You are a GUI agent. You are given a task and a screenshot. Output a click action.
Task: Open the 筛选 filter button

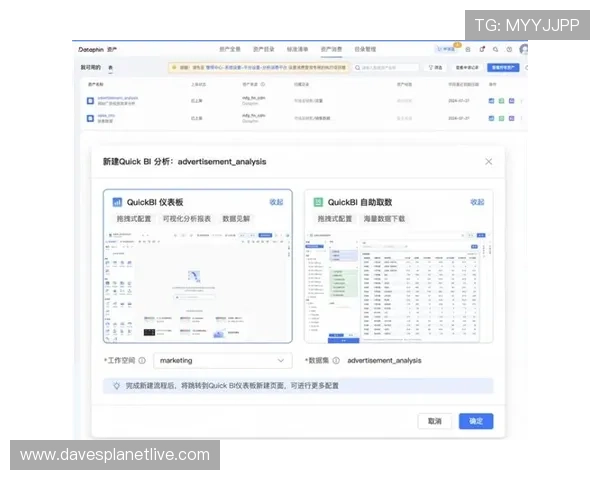[435, 68]
